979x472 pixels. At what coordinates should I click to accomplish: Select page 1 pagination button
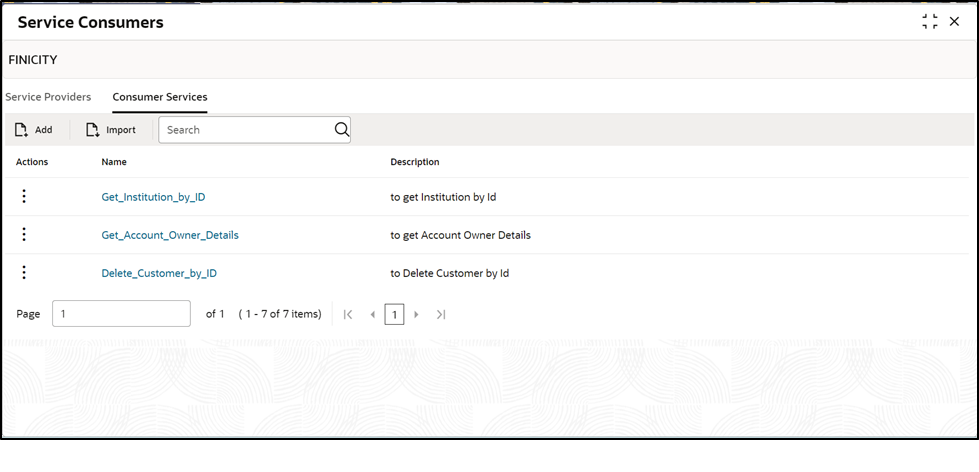tap(394, 314)
